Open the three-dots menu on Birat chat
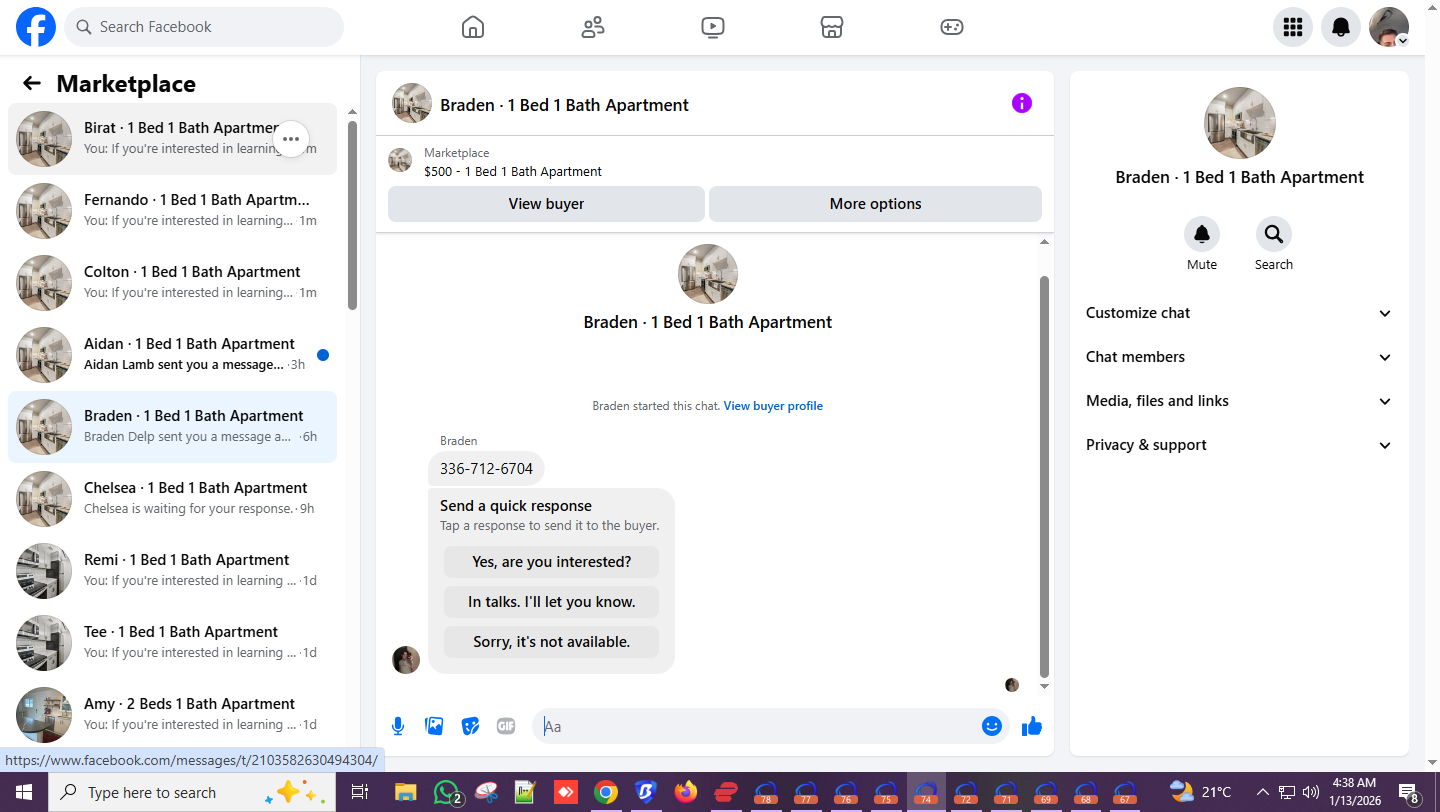 point(291,139)
